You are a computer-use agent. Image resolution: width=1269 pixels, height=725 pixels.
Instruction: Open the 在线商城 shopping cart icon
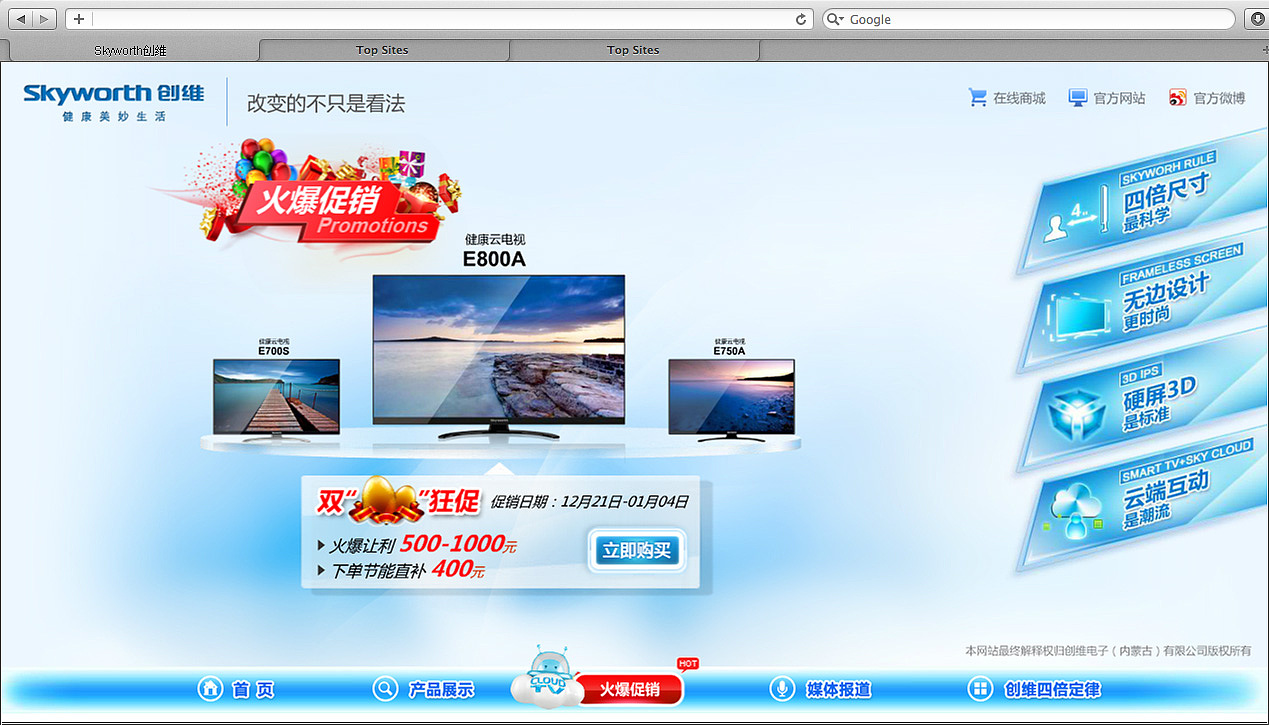click(977, 97)
